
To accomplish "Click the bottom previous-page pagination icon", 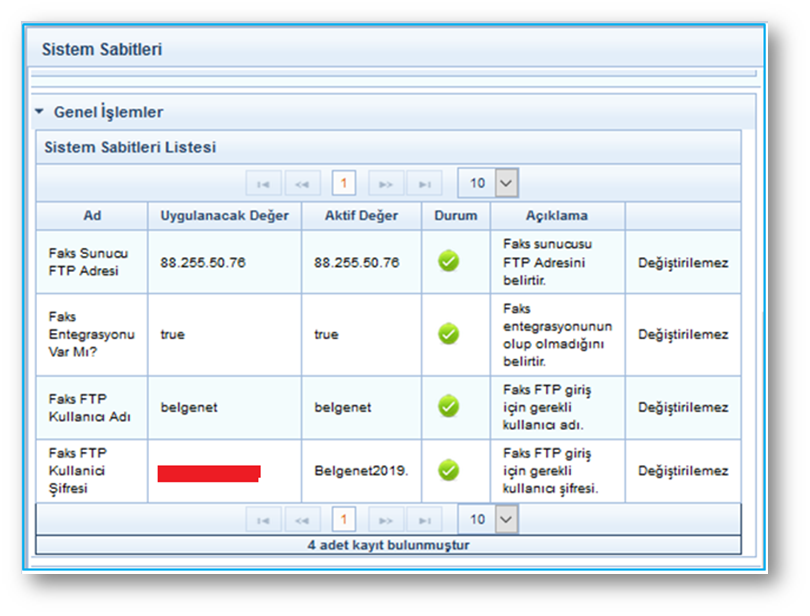I will click(x=302, y=520).
